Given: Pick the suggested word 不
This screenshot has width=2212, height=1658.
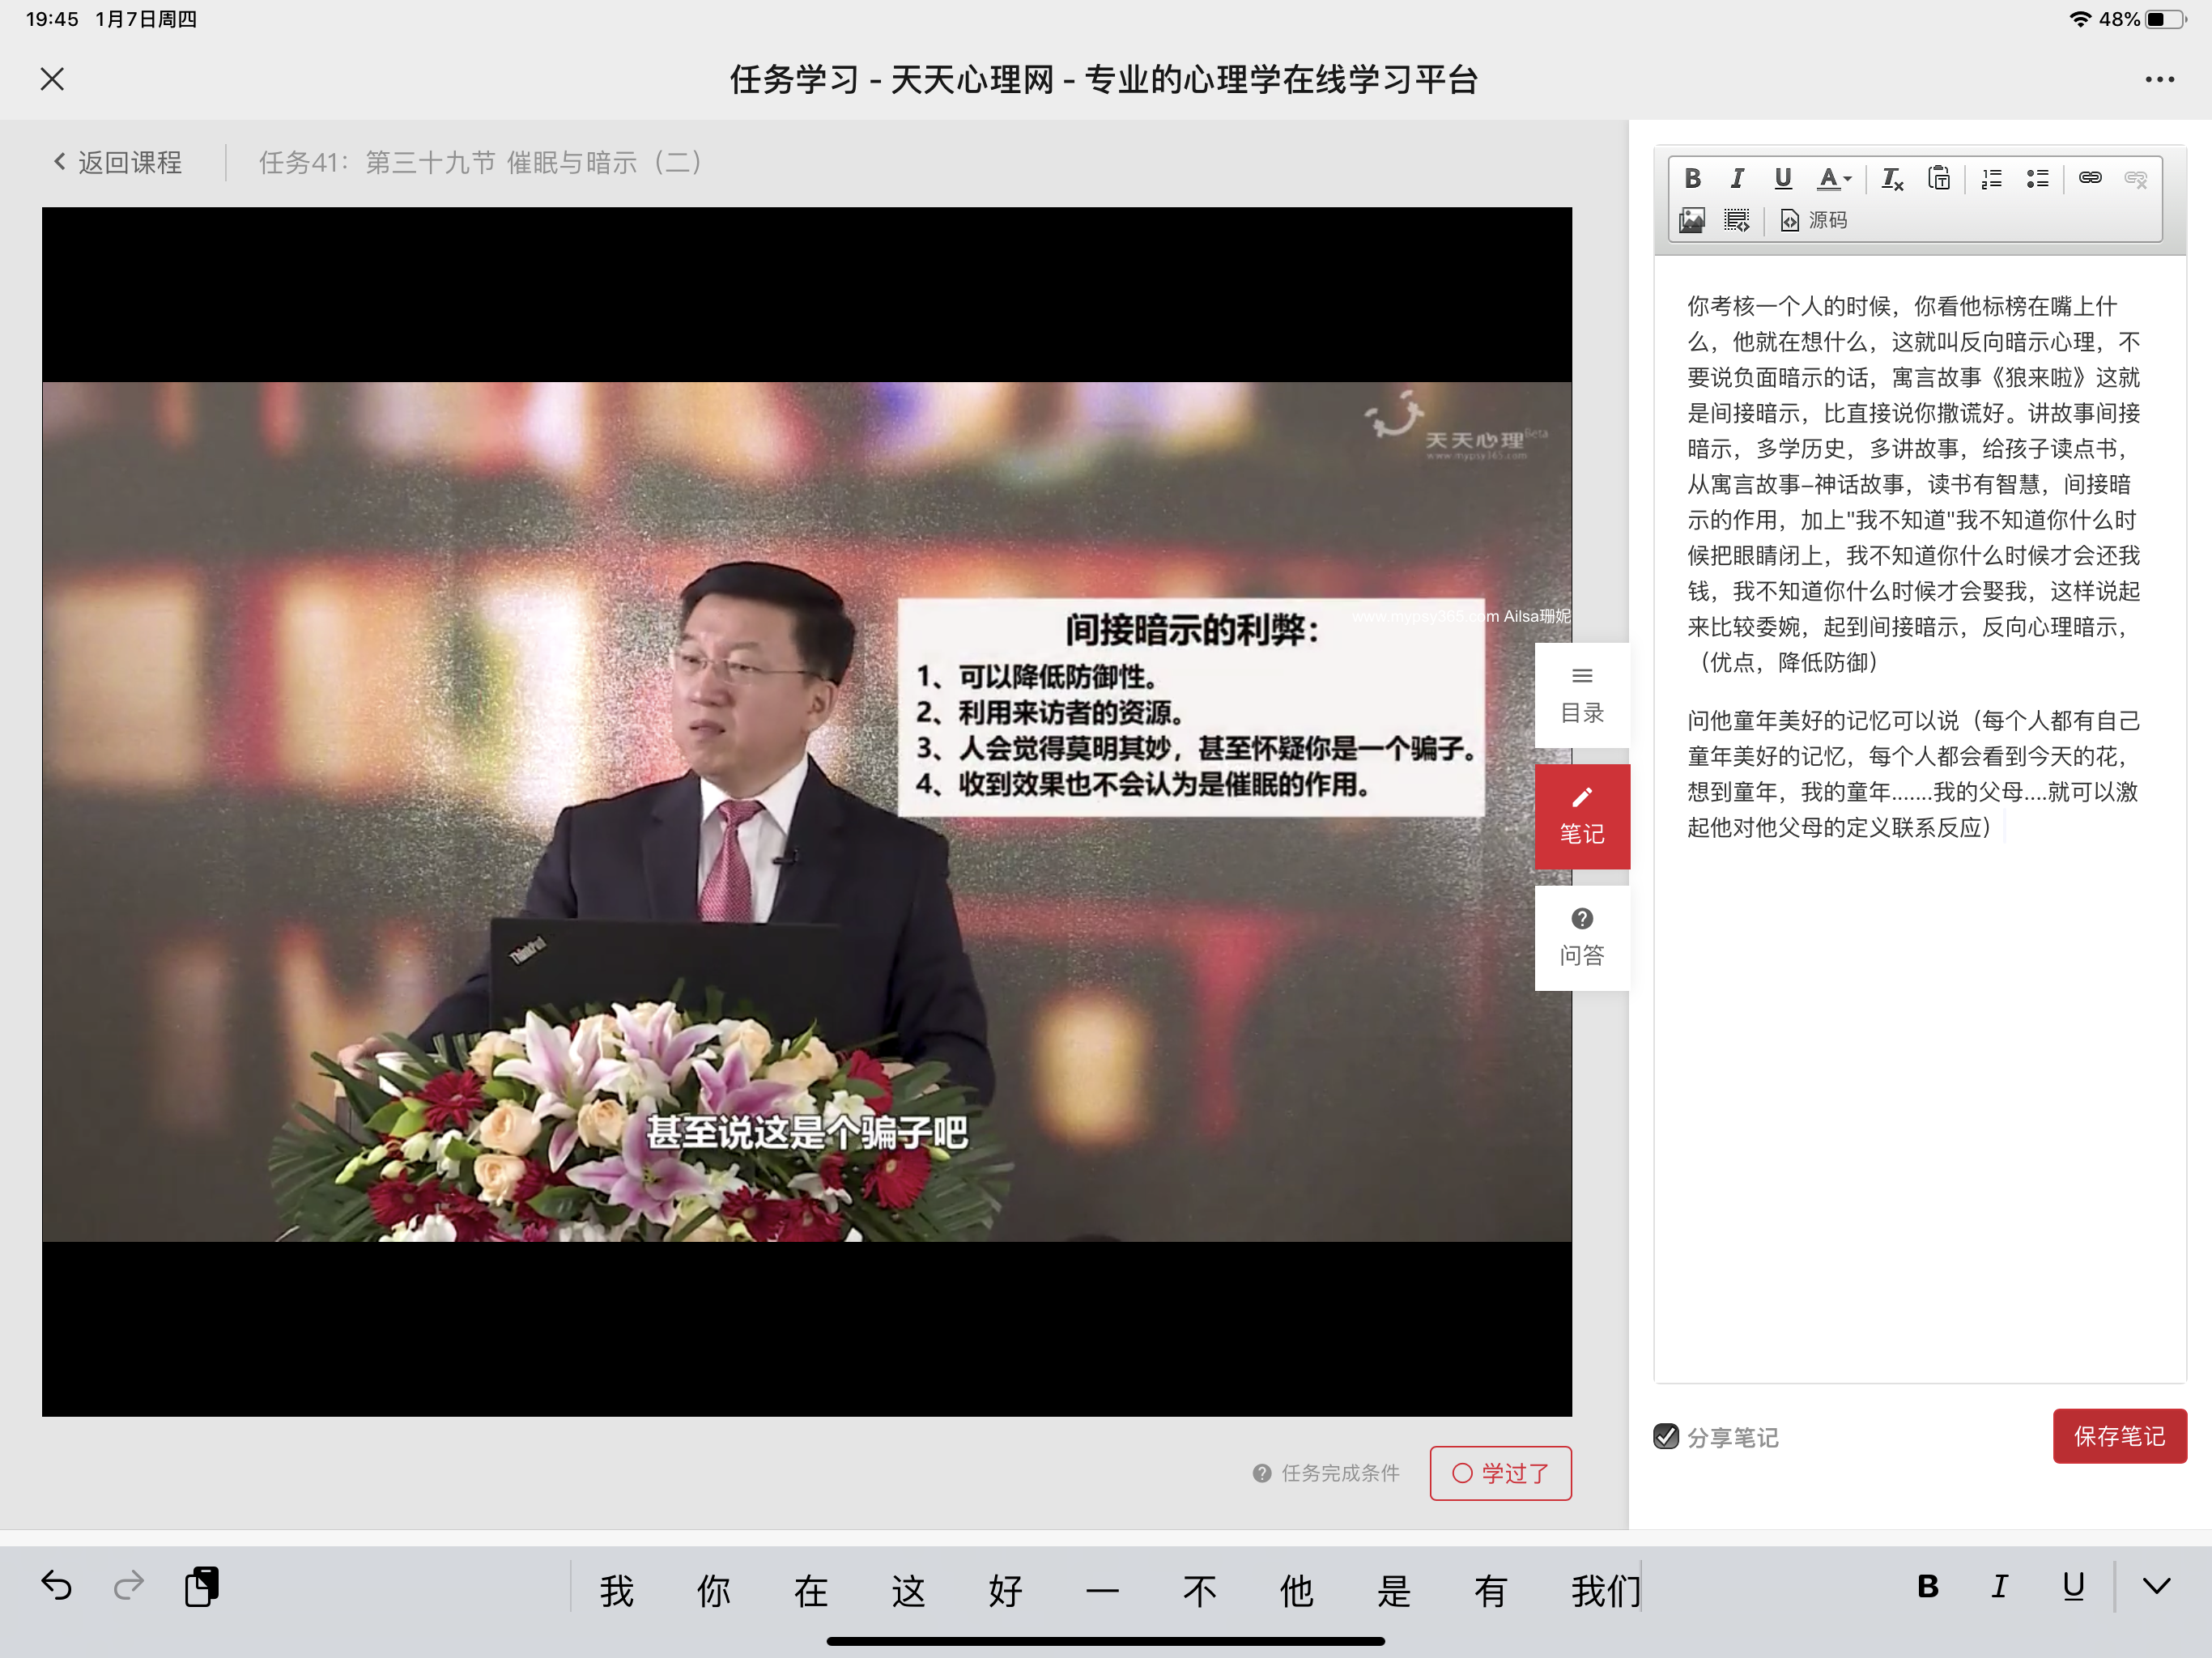Looking at the screenshot, I should point(1199,1590).
